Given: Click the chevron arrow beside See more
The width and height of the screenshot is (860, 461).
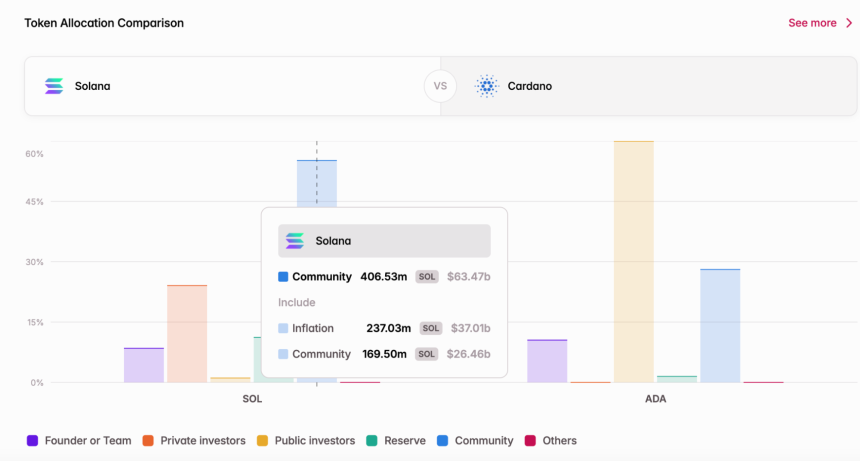Looking at the screenshot, I should pos(849,23).
